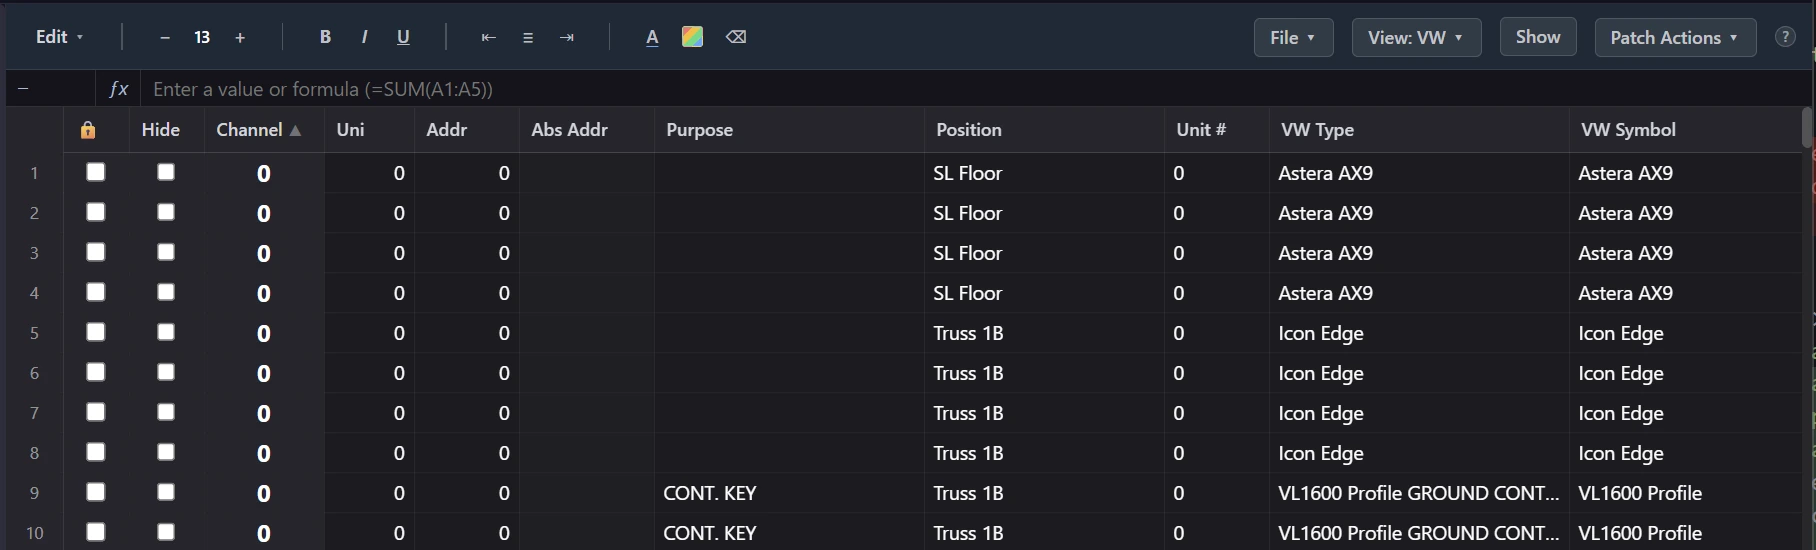The height and width of the screenshot is (550, 1816).
Task: Toggle underline formatting
Action: tap(403, 37)
